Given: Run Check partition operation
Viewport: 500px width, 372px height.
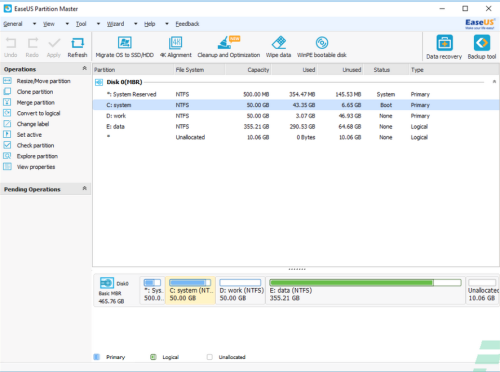Looking at the screenshot, I should pyautogui.click(x=28, y=145).
